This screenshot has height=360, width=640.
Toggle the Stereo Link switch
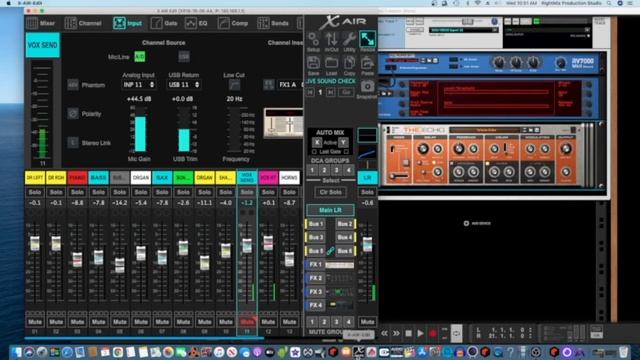click(x=73, y=143)
